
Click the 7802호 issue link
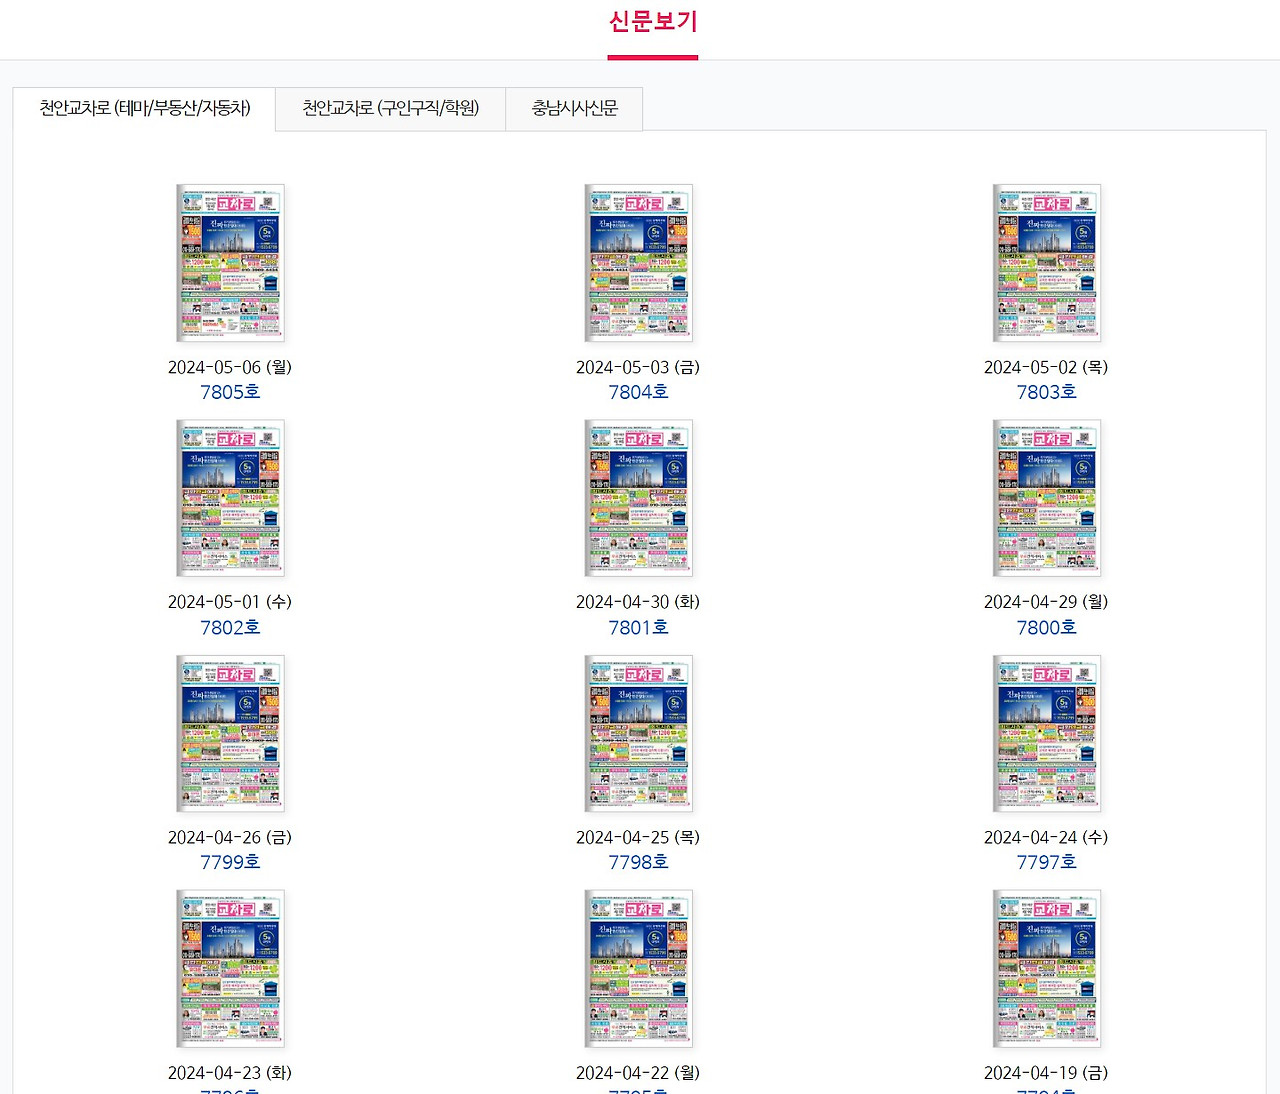230,627
